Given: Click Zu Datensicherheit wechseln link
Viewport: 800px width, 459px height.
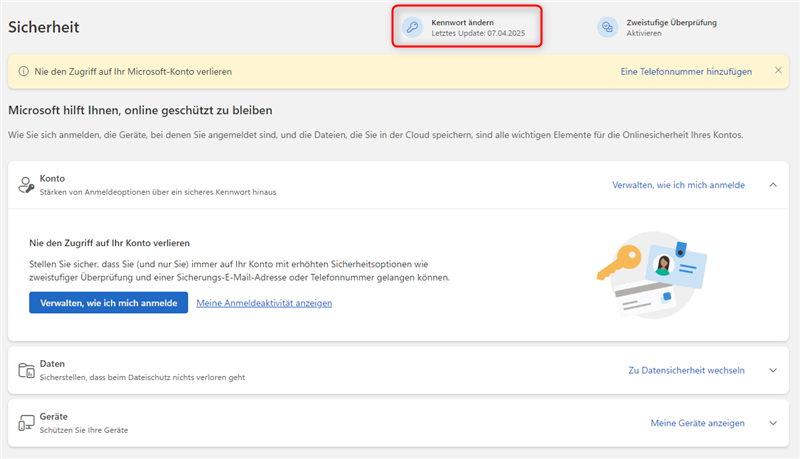Looking at the screenshot, I should coord(686,370).
